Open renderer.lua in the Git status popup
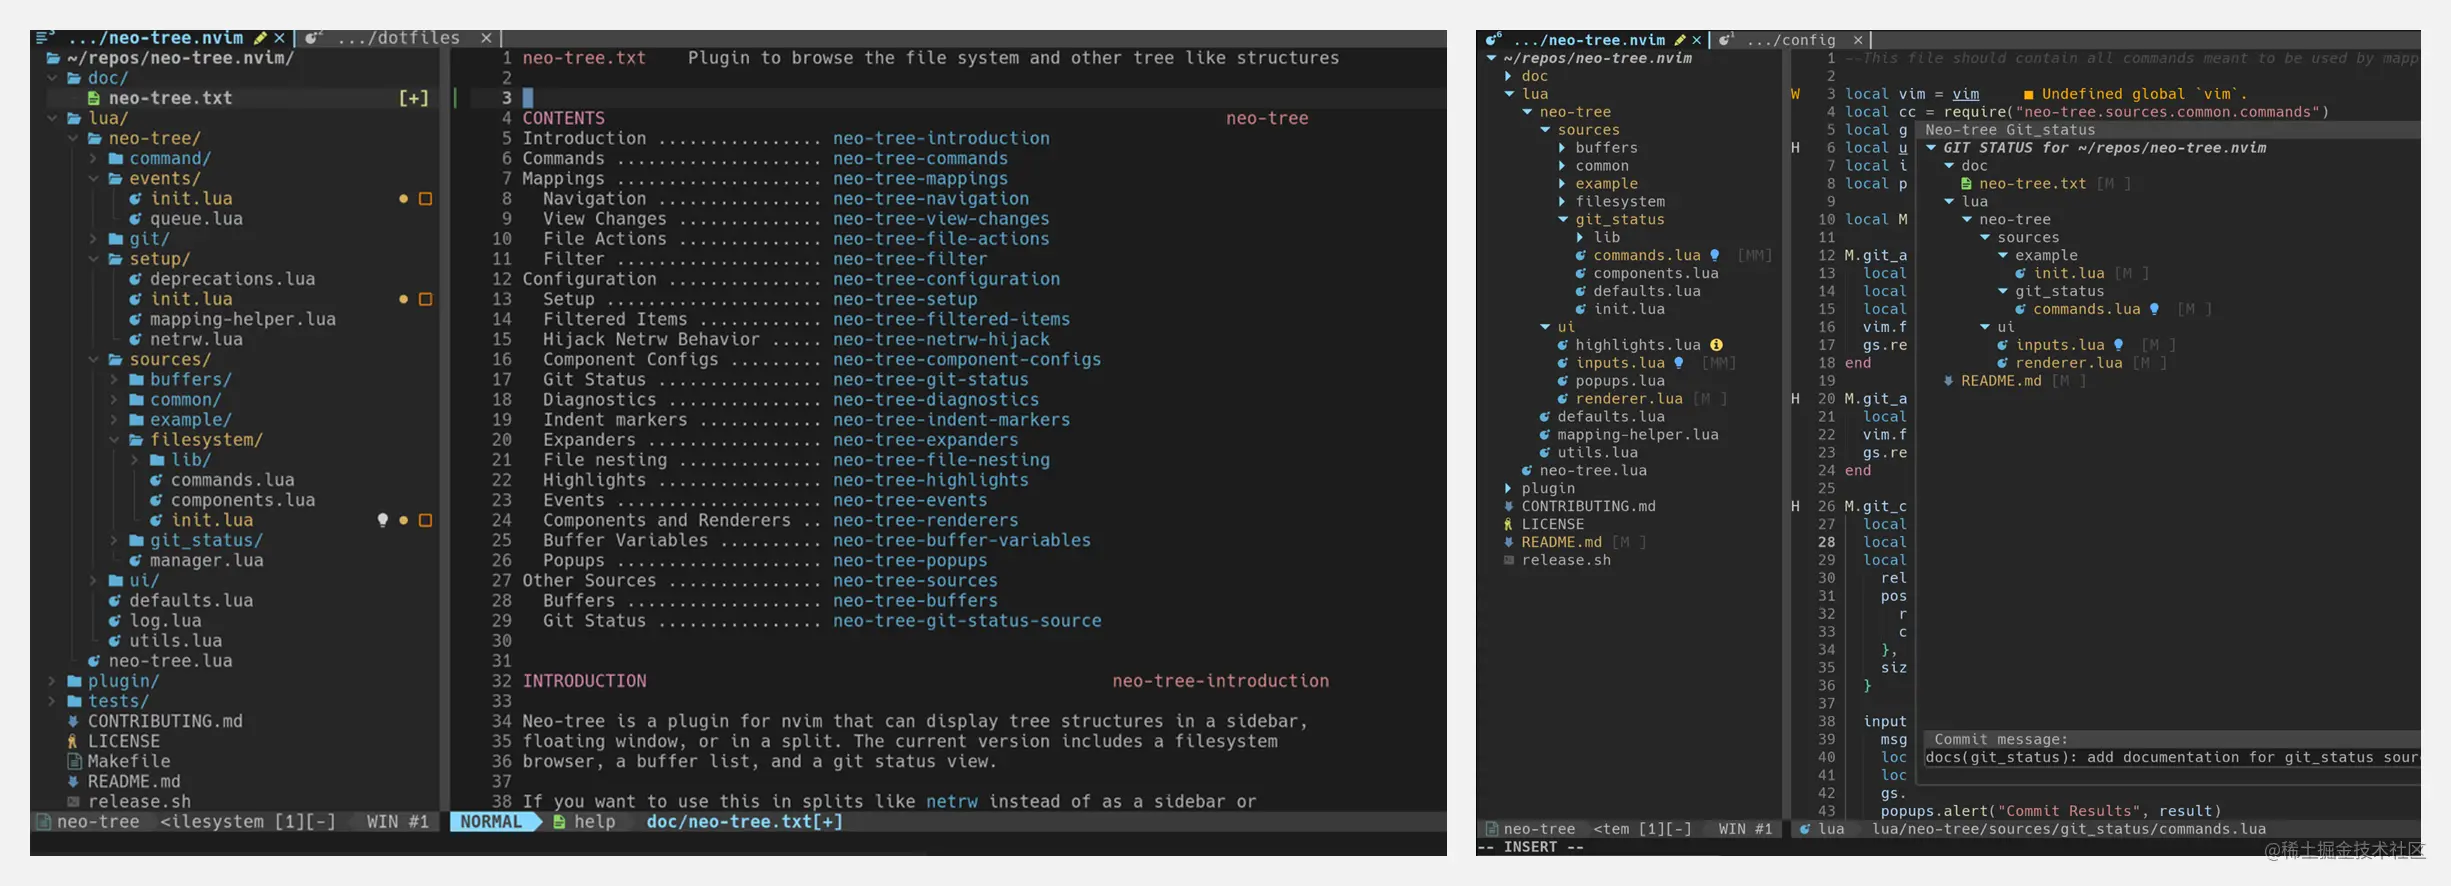 point(2069,363)
